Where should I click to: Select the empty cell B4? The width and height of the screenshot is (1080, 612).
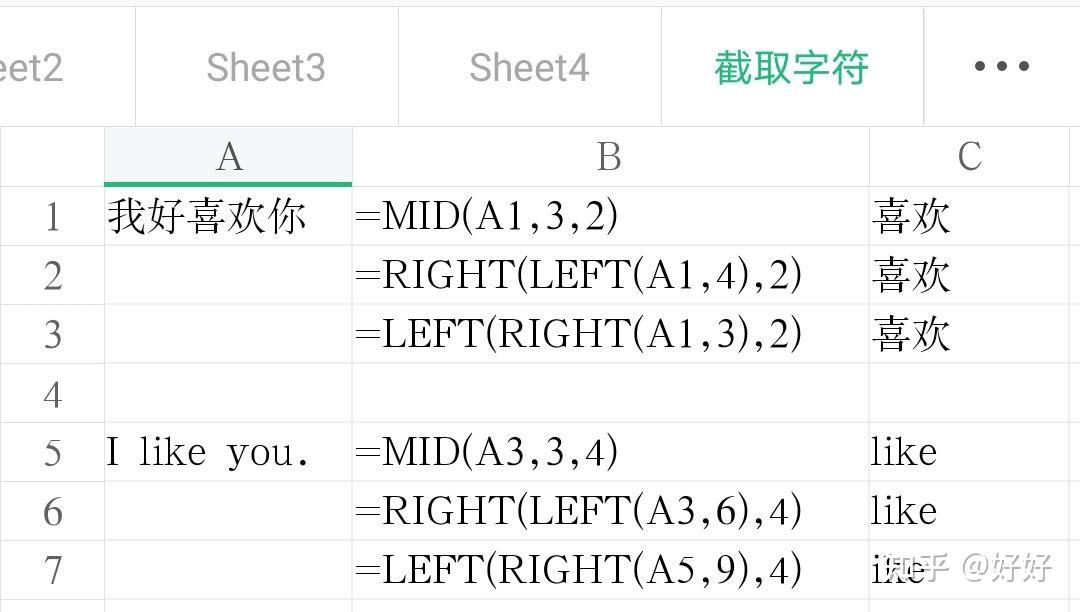pos(610,393)
